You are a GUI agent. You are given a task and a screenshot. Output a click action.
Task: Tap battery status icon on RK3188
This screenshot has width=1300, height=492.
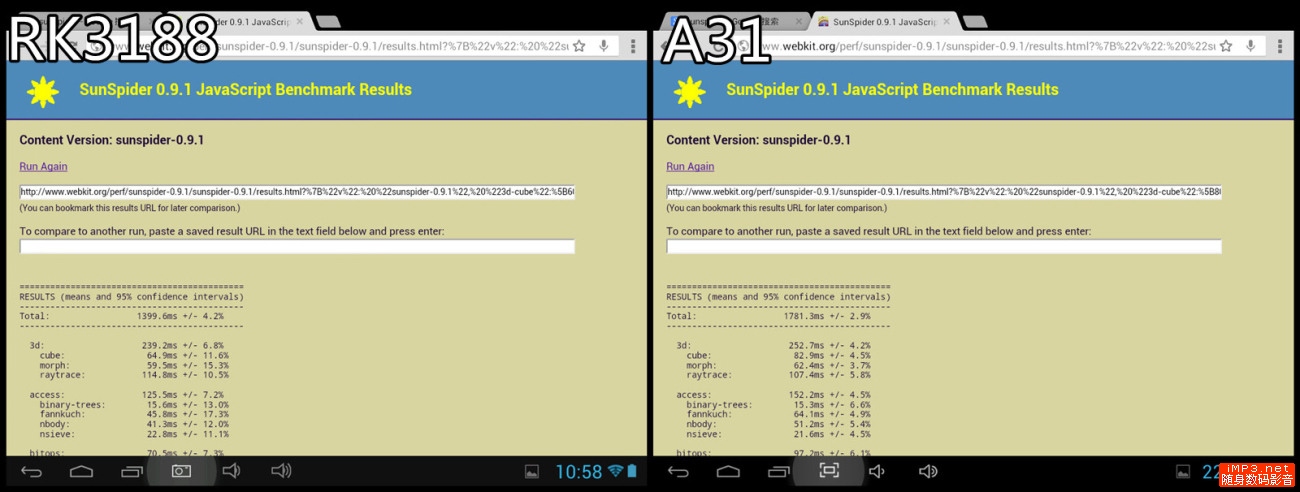coord(632,471)
